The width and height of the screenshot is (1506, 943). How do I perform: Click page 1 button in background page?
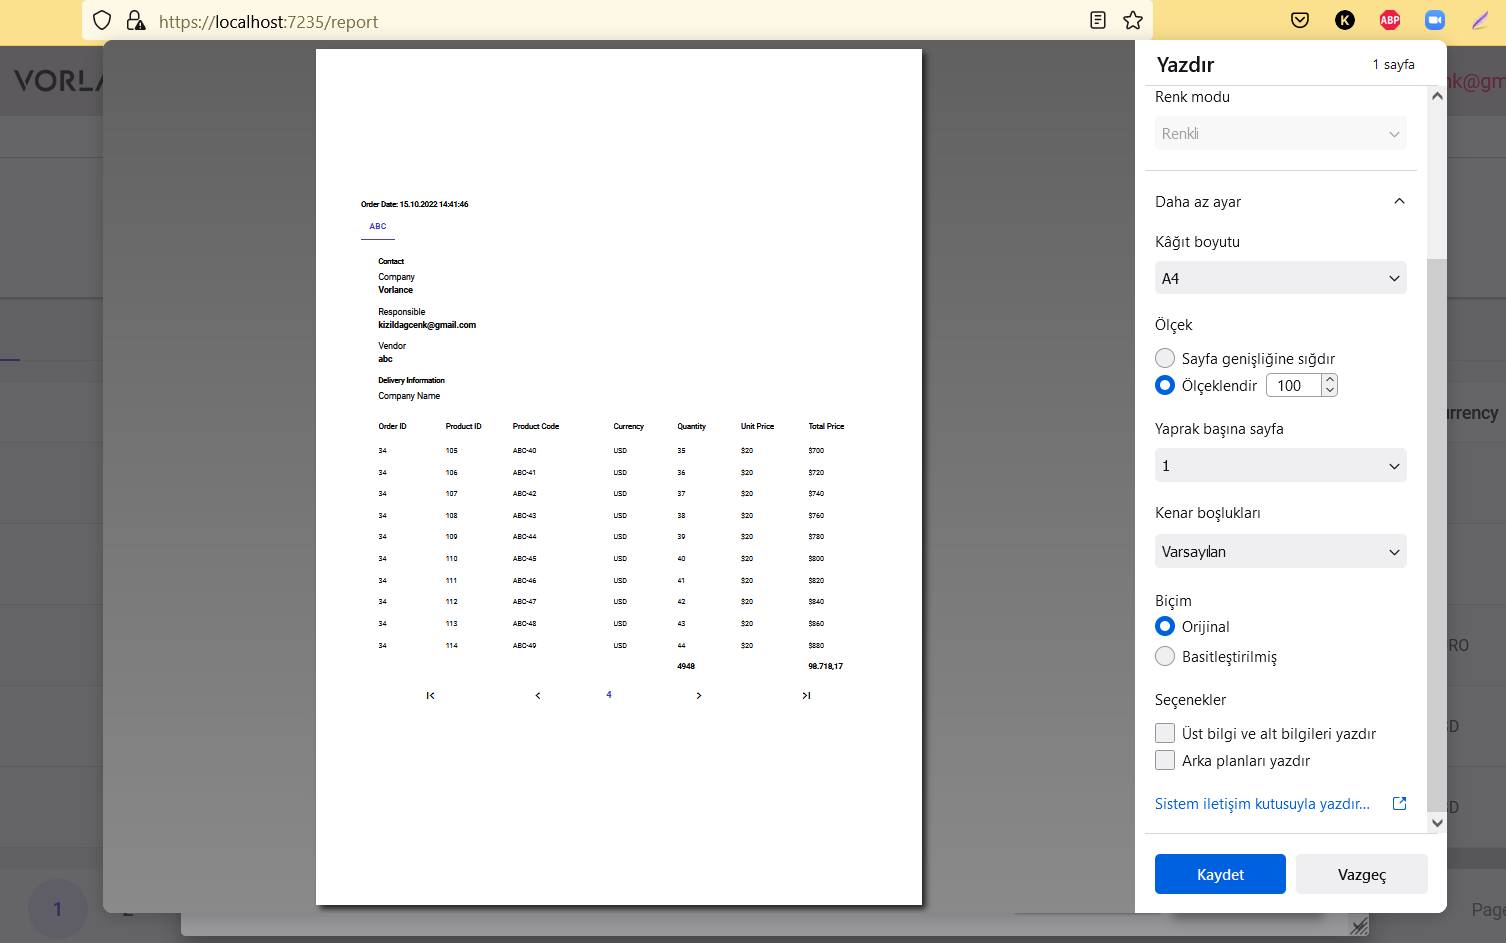click(57, 908)
